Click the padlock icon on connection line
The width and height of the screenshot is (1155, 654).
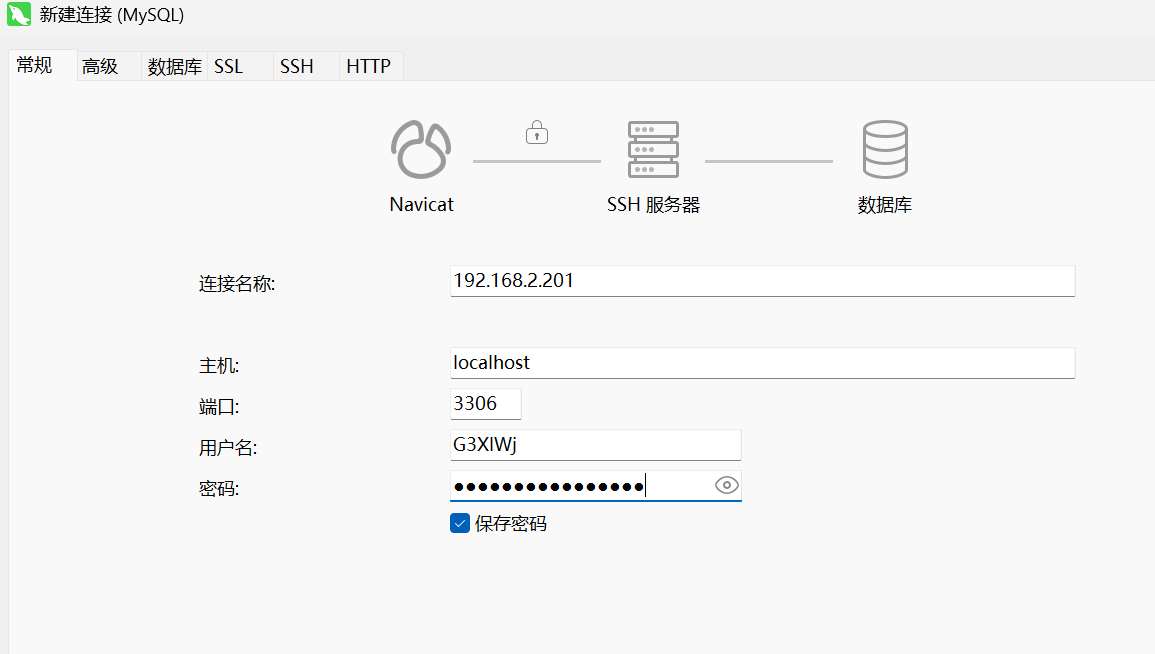tap(537, 132)
